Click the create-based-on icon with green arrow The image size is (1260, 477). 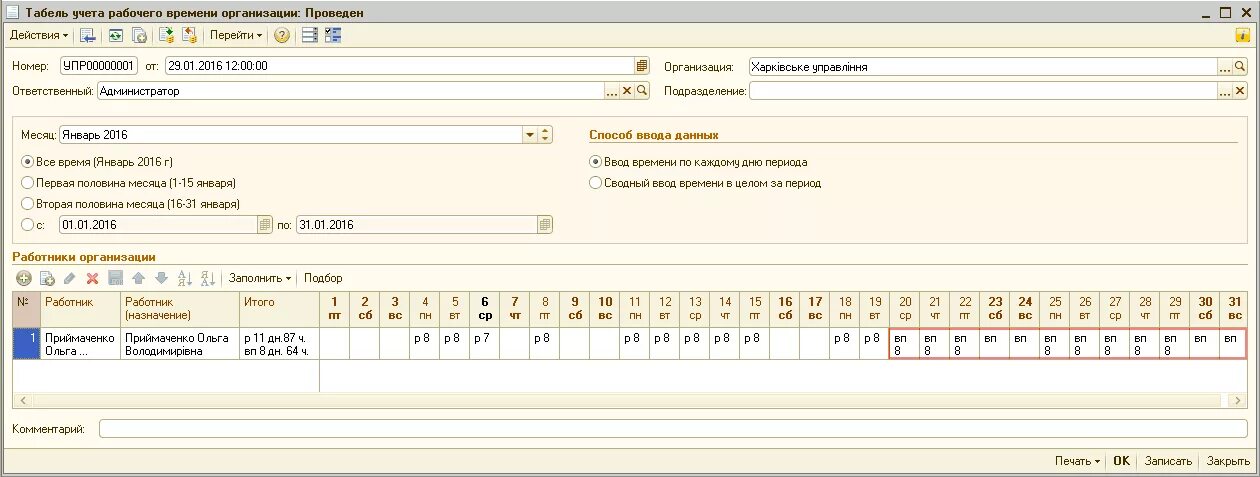pos(167,35)
